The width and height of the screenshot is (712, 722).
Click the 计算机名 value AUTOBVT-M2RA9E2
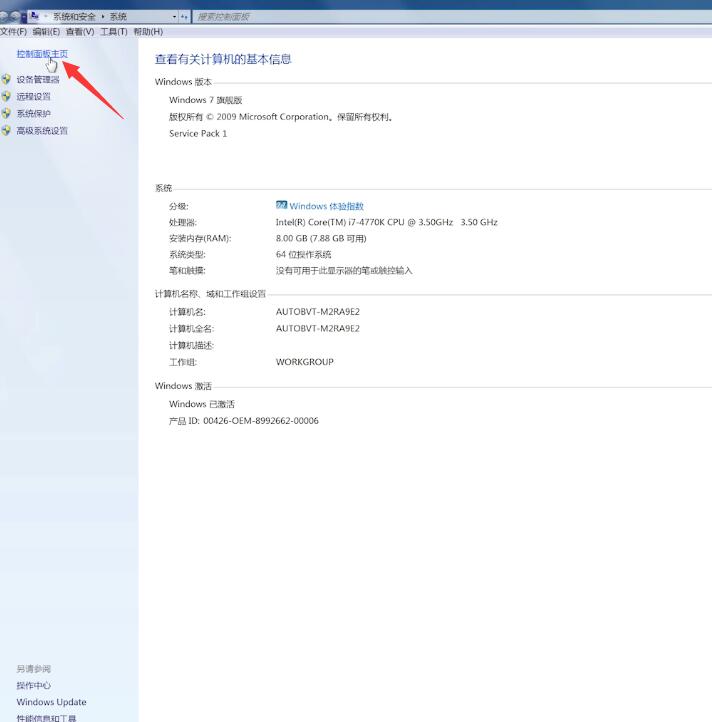tap(318, 312)
